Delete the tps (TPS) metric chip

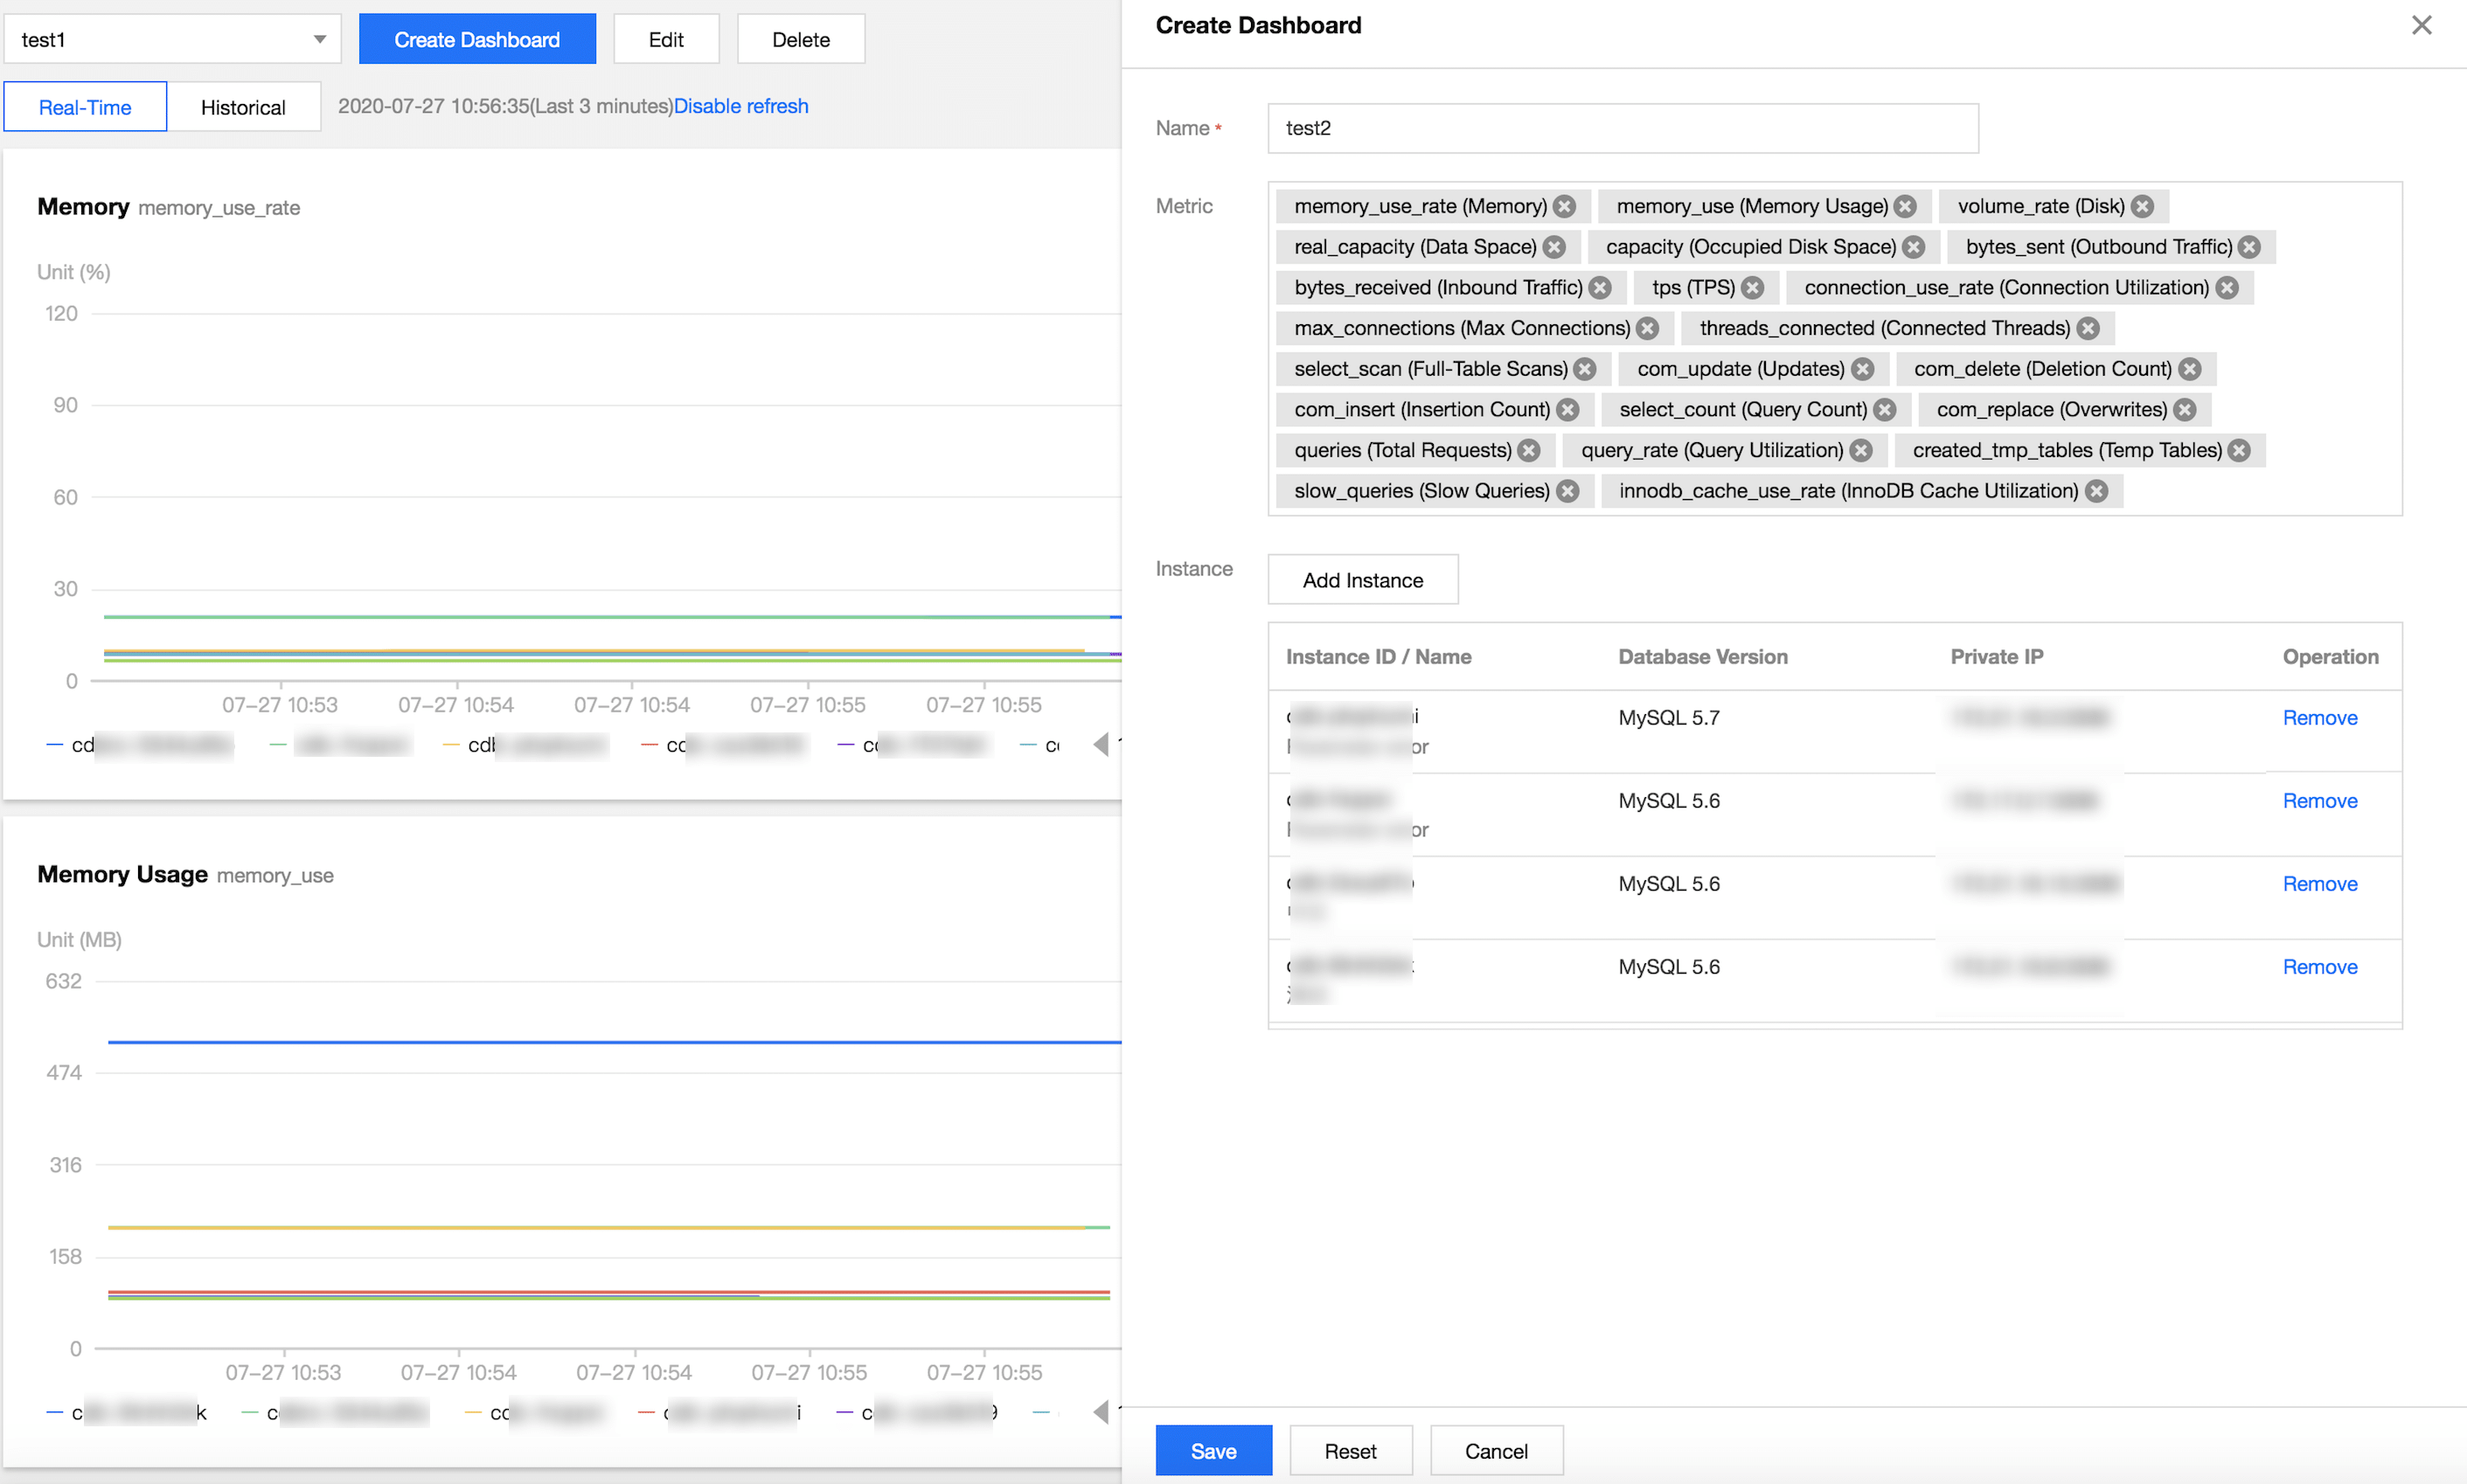(x=1752, y=288)
